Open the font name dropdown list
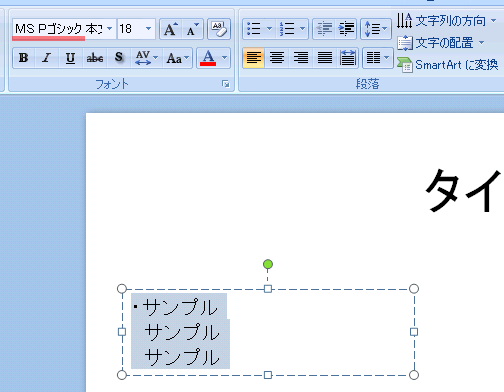This screenshot has height=392, width=504. click(x=109, y=29)
